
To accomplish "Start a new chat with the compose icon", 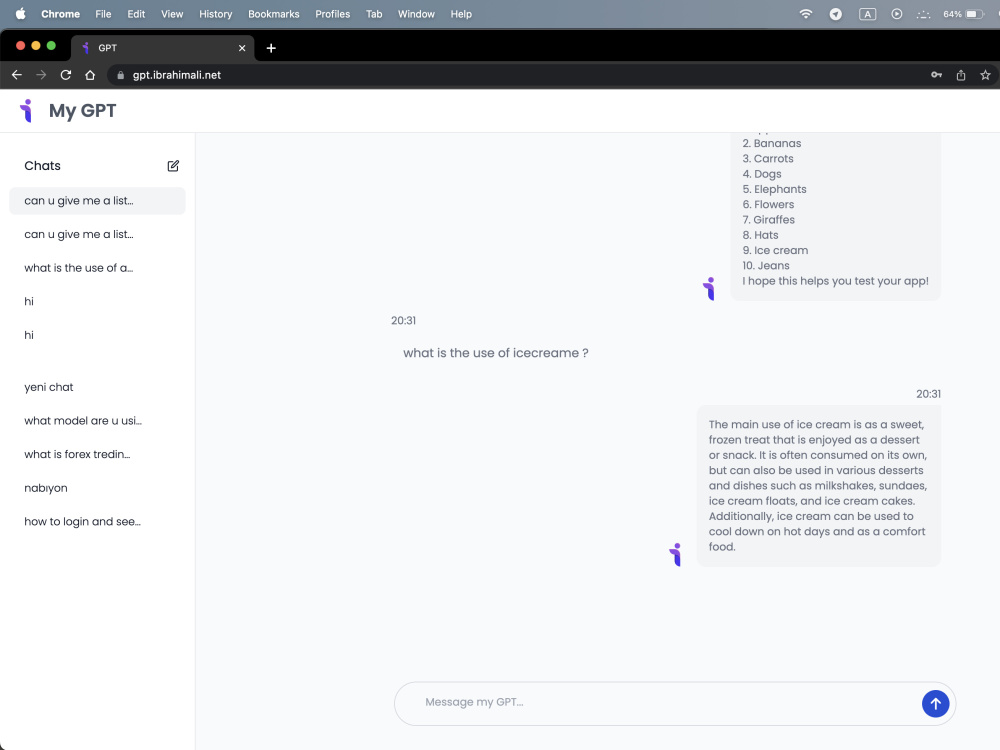I will point(172,165).
